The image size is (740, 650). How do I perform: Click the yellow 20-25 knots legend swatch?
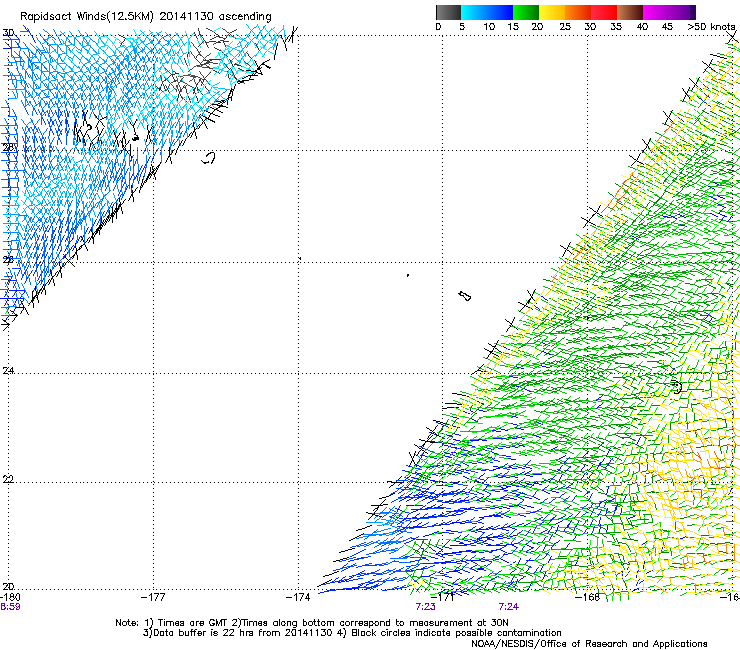click(552, 12)
